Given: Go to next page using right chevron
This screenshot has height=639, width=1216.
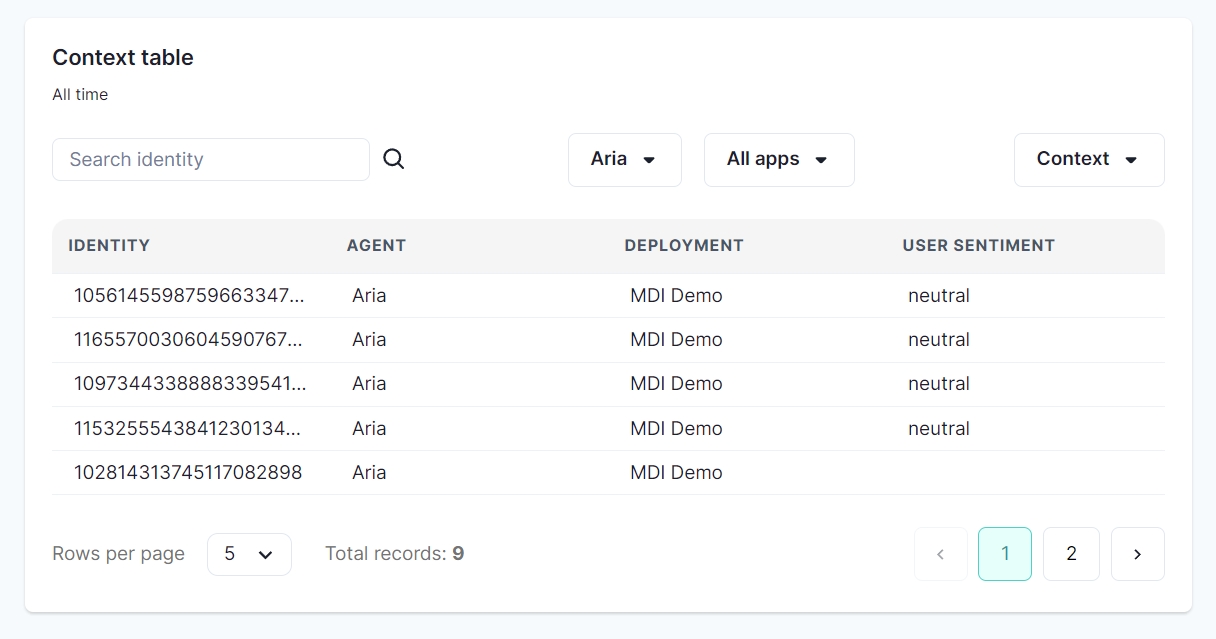Looking at the screenshot, I should (x=1137, y=554).
